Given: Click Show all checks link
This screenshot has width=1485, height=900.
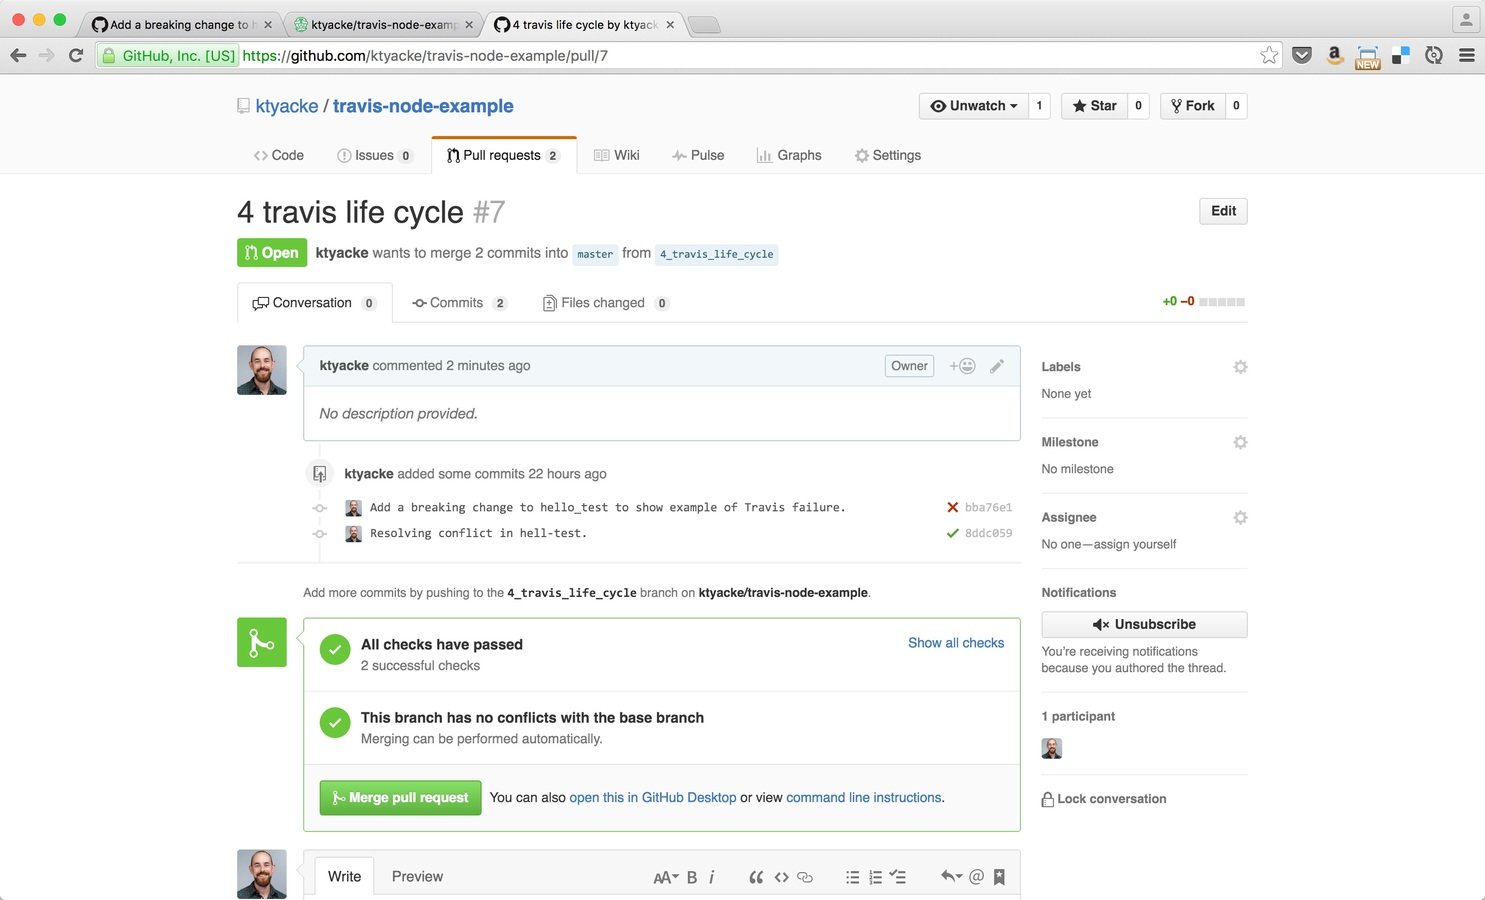Looking at the screenshot, I should point(956,643).
